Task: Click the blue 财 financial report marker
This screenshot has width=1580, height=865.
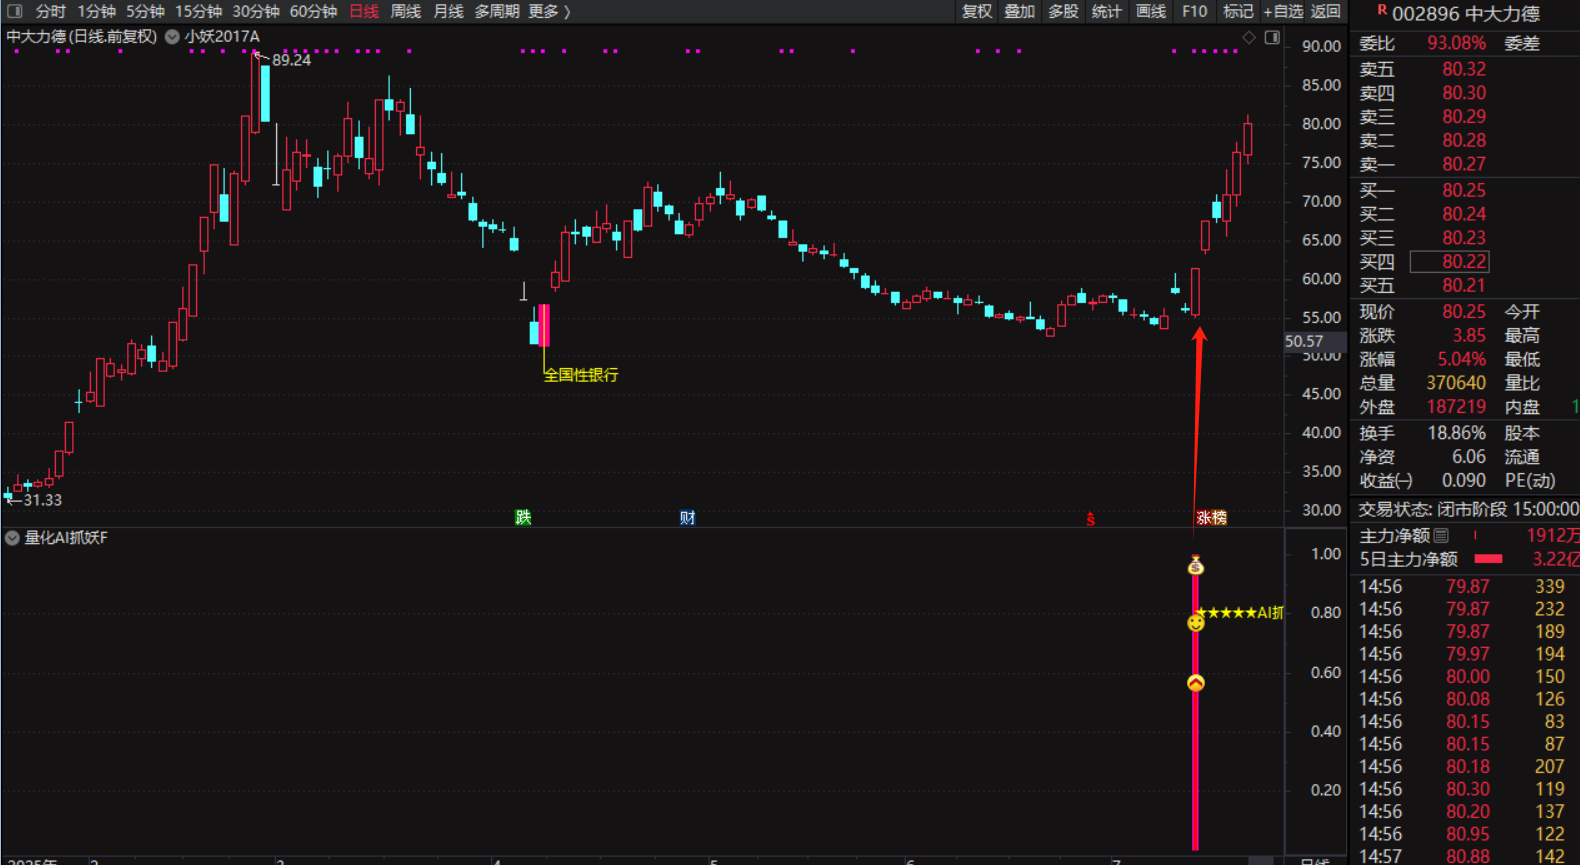Action: pyautogui.click(x=687, y=517)
